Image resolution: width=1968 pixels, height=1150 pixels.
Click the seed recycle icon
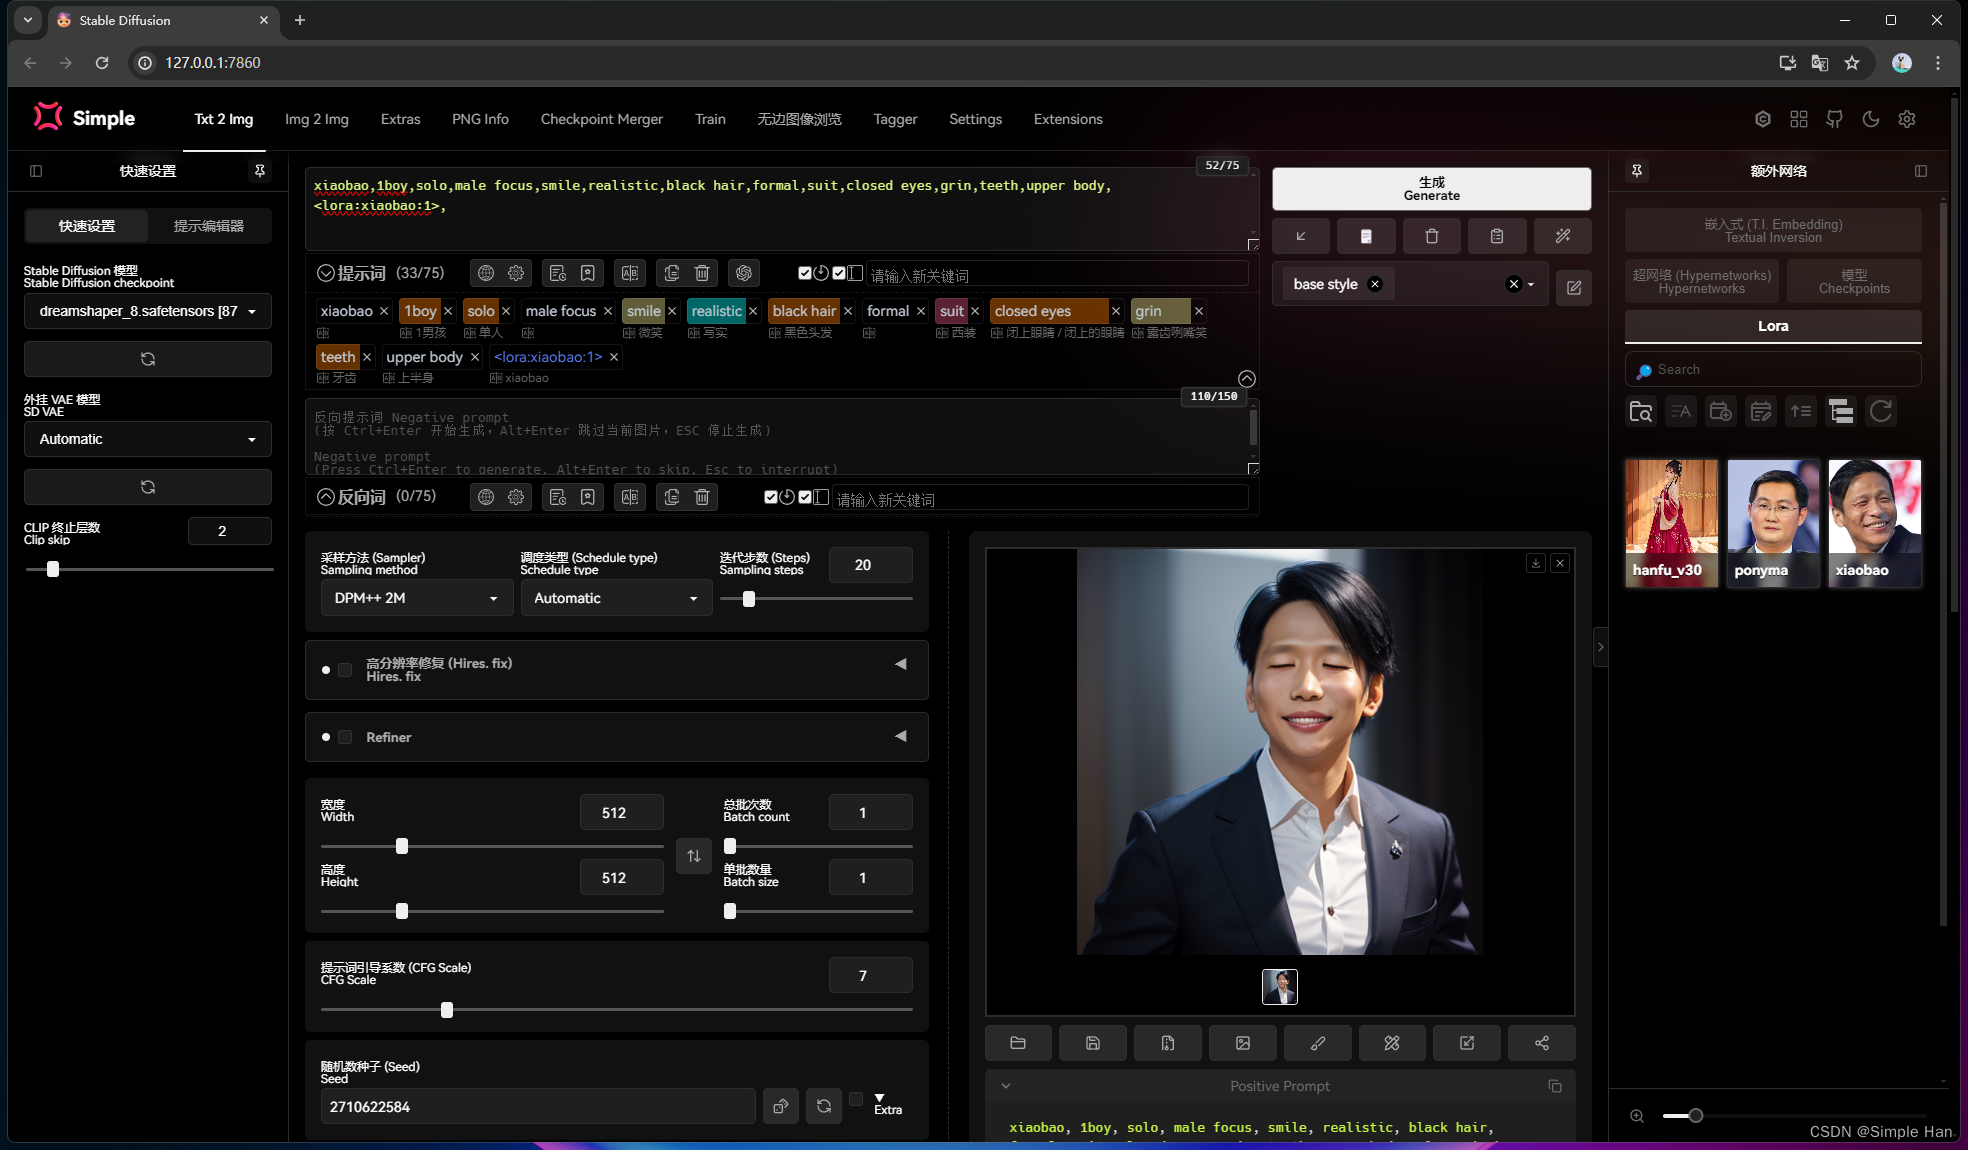(823, 1106)
